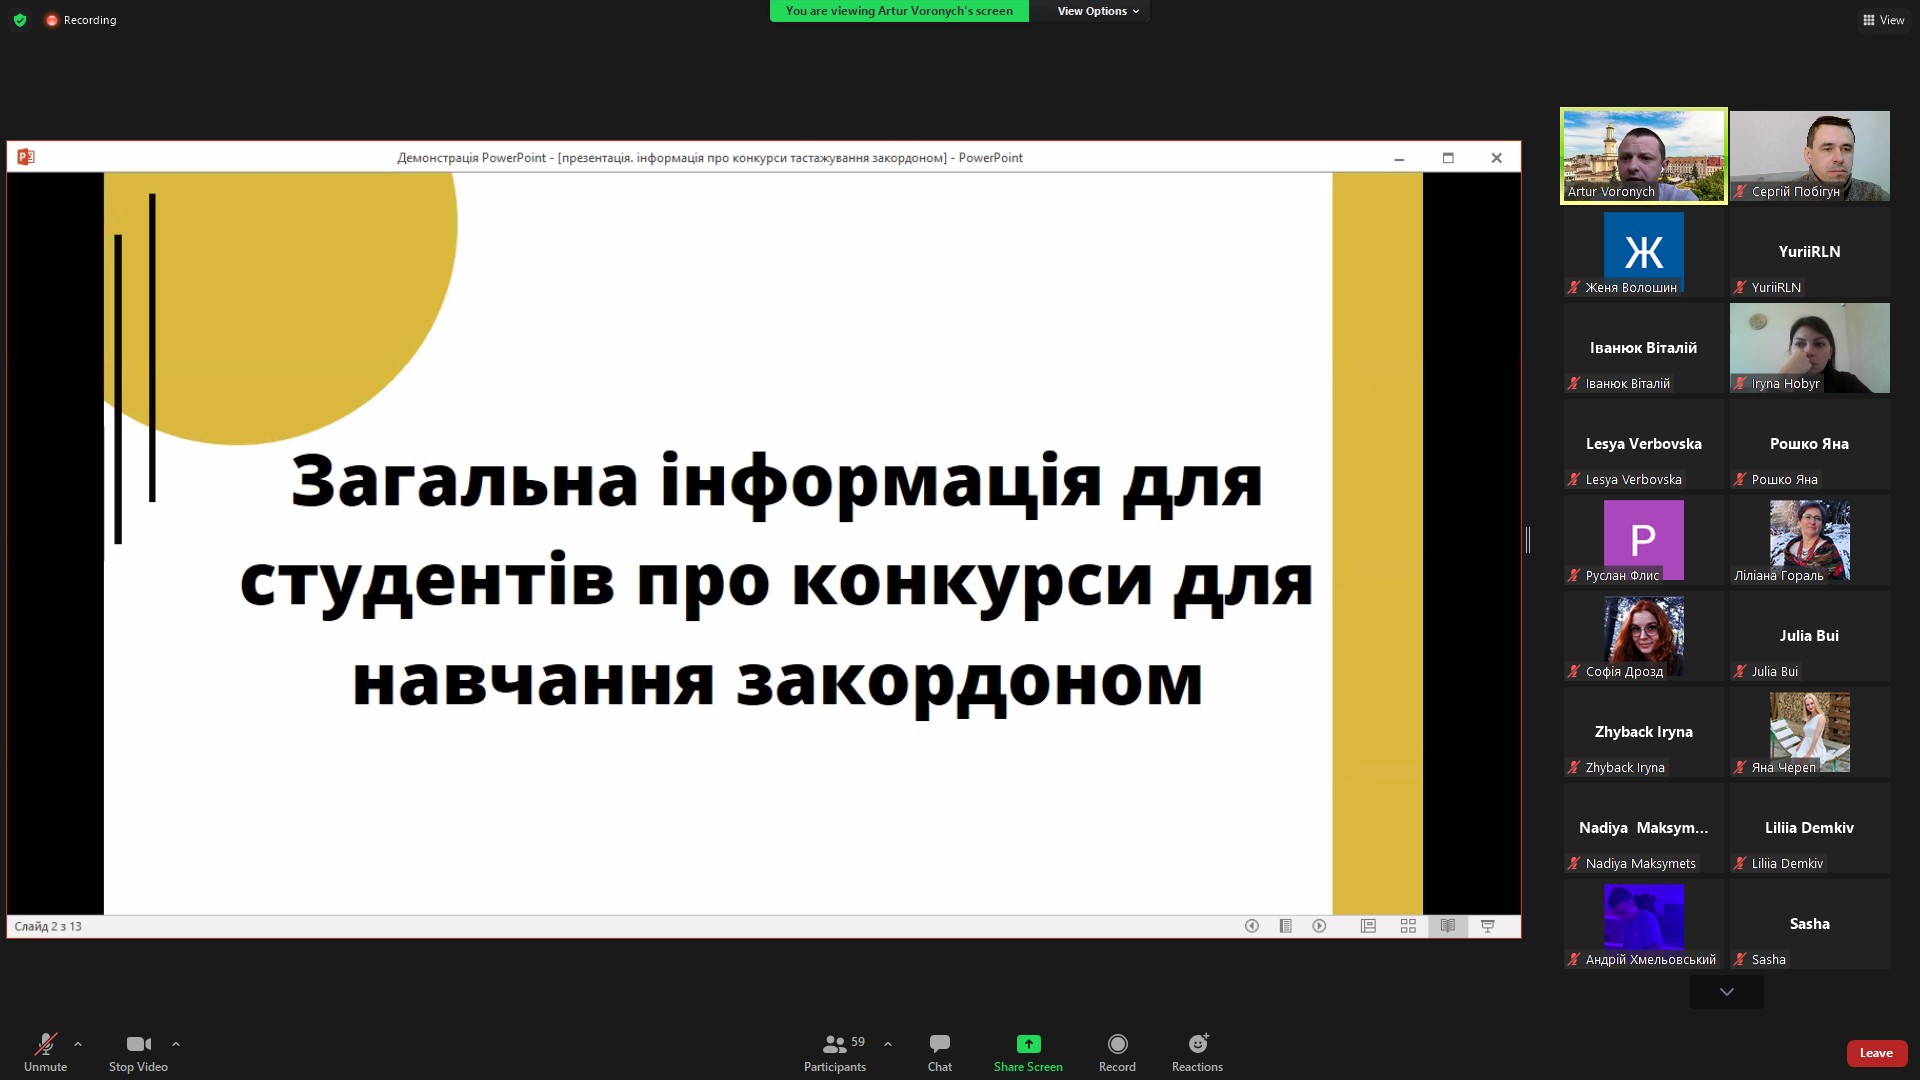Click the Record icon in Zoom toolbar
Viewport: 1920px width, 1080px height.
click(1117, 1052)
